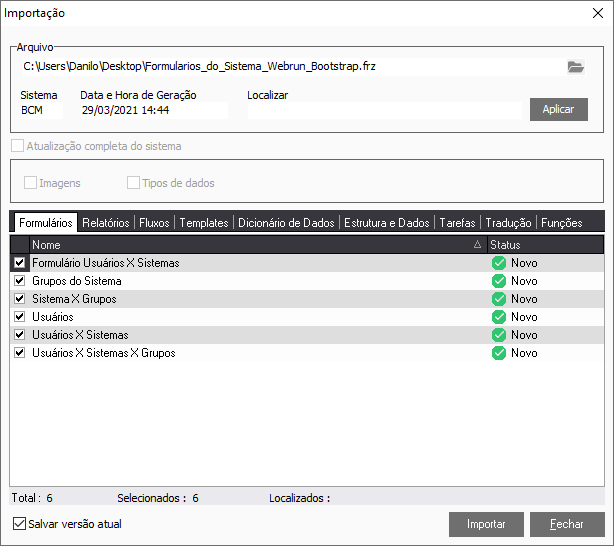
Task: Click the Aplicar button
Action: 558,109
